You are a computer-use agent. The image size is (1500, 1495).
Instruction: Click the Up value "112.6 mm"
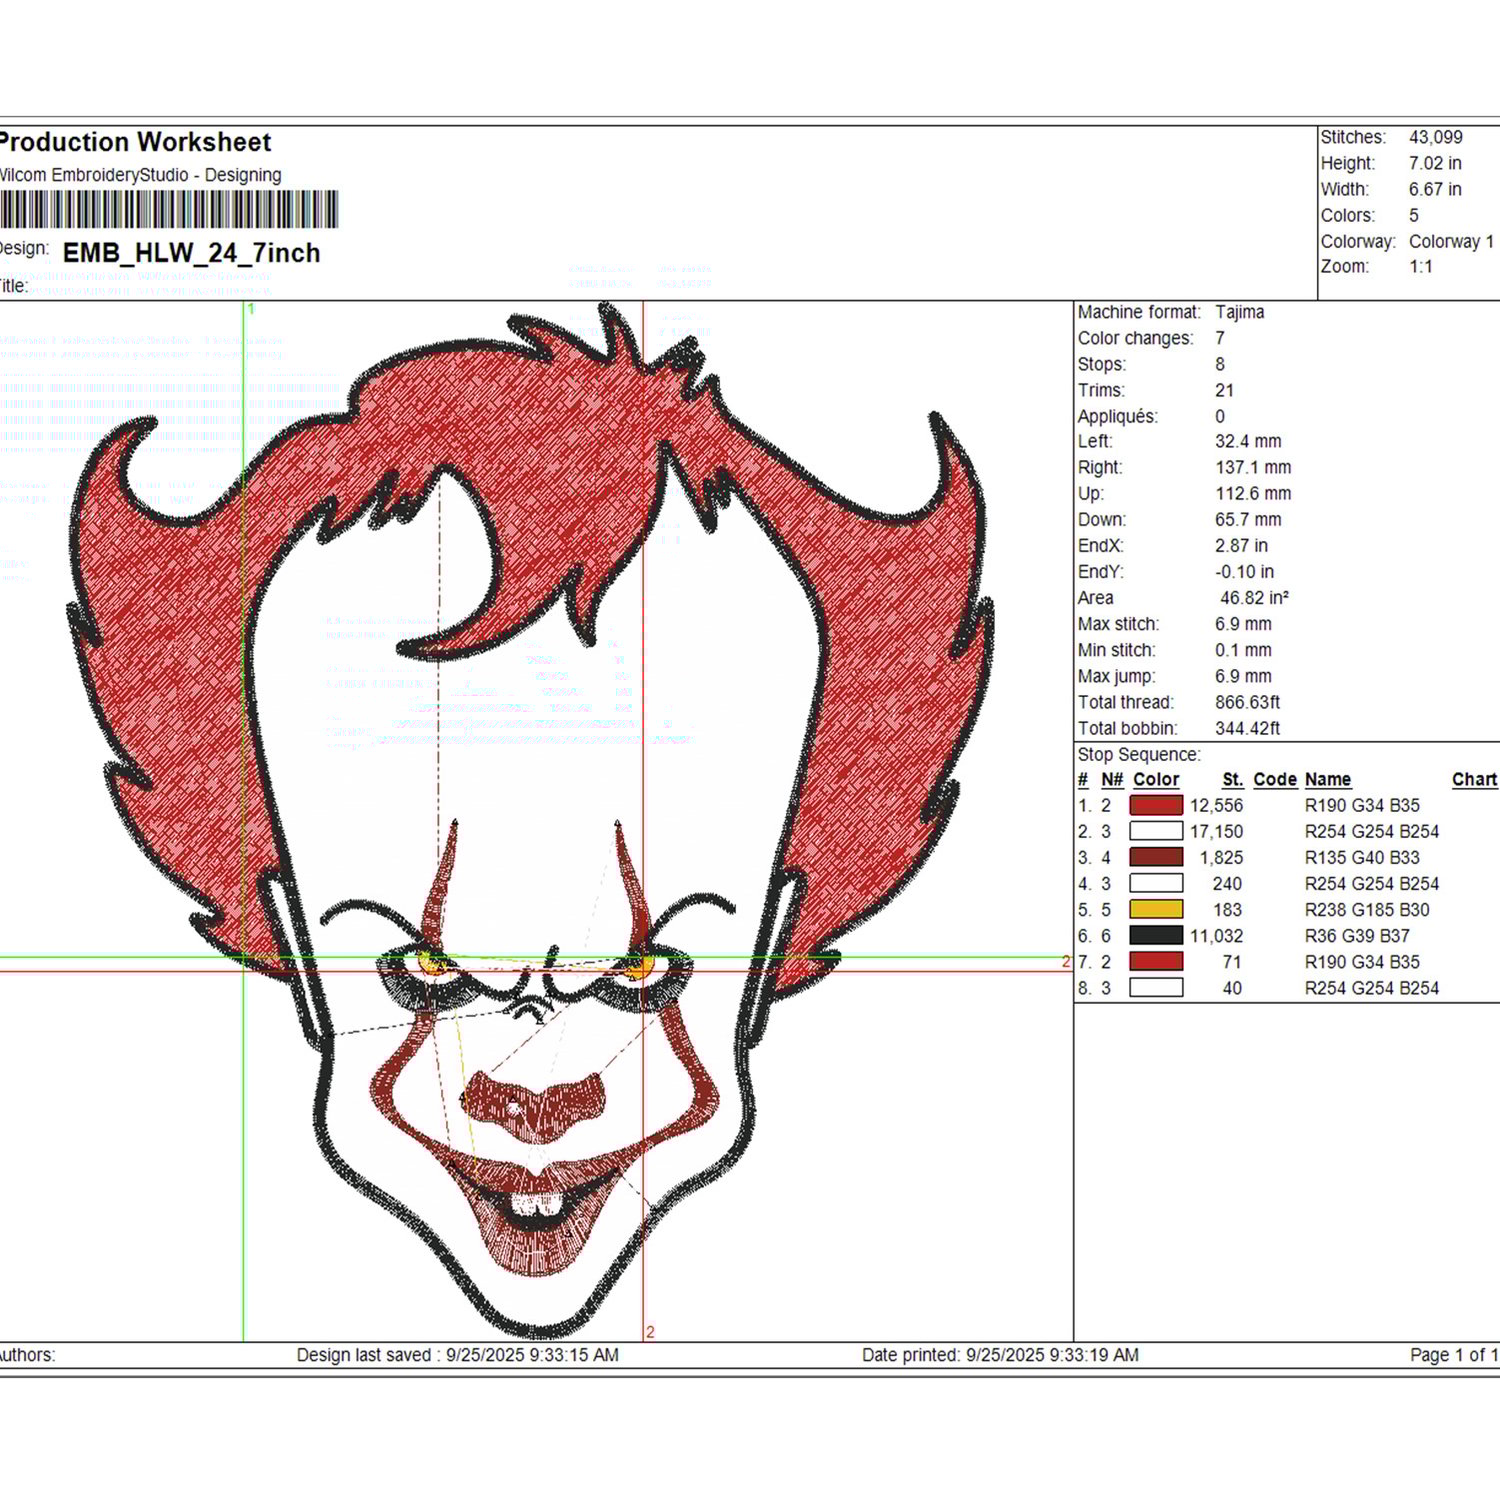coord(1253,493)
